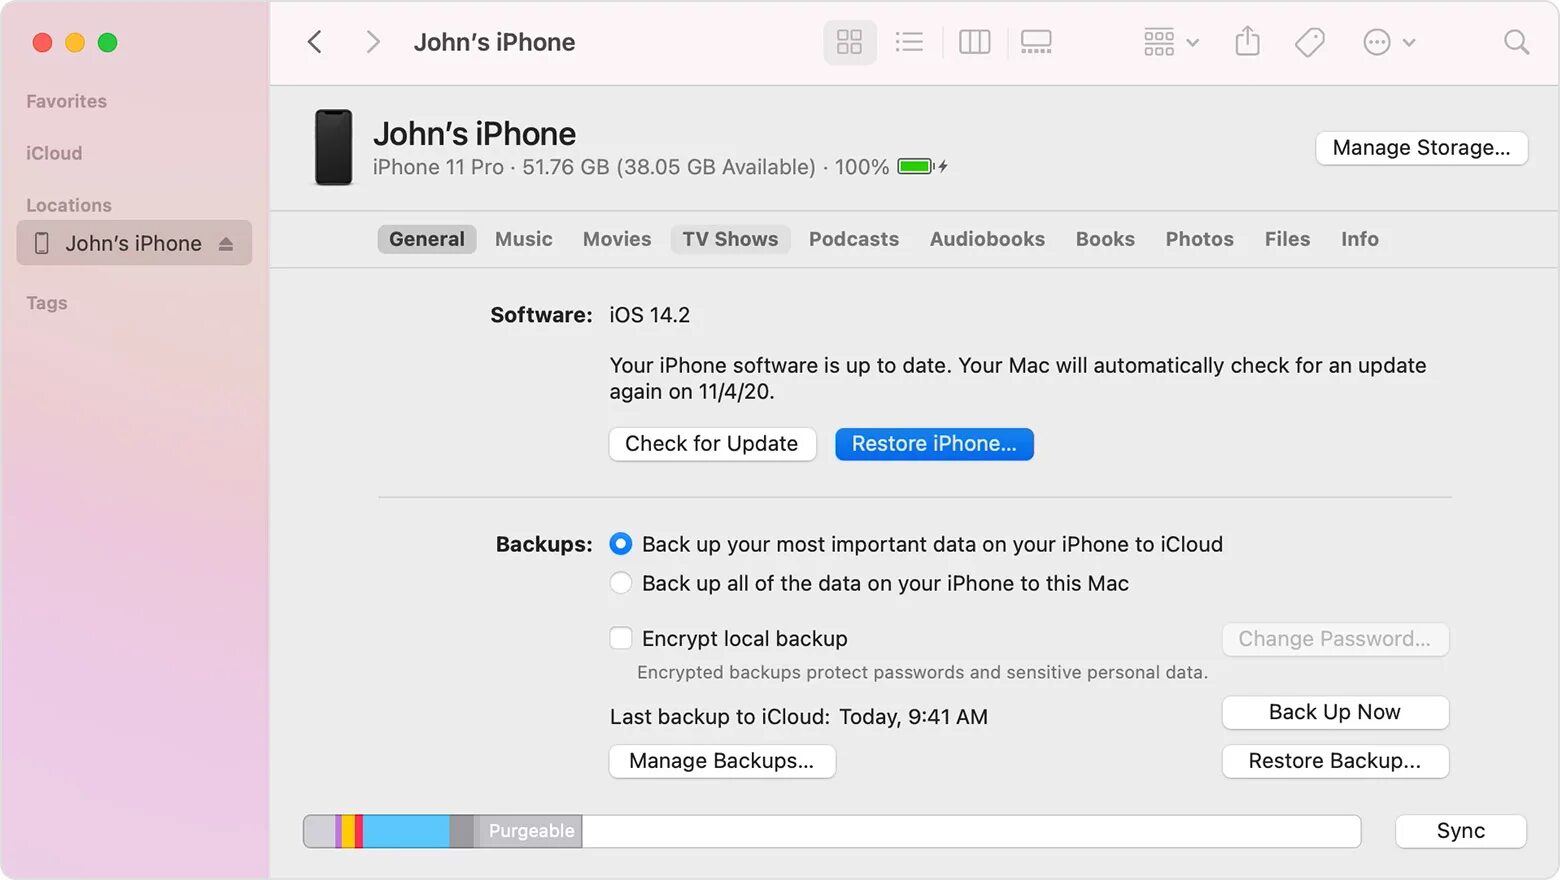Screen dimensions: 1560x880
Task: Show the Audiobooks tab
Action: (987, 239)
